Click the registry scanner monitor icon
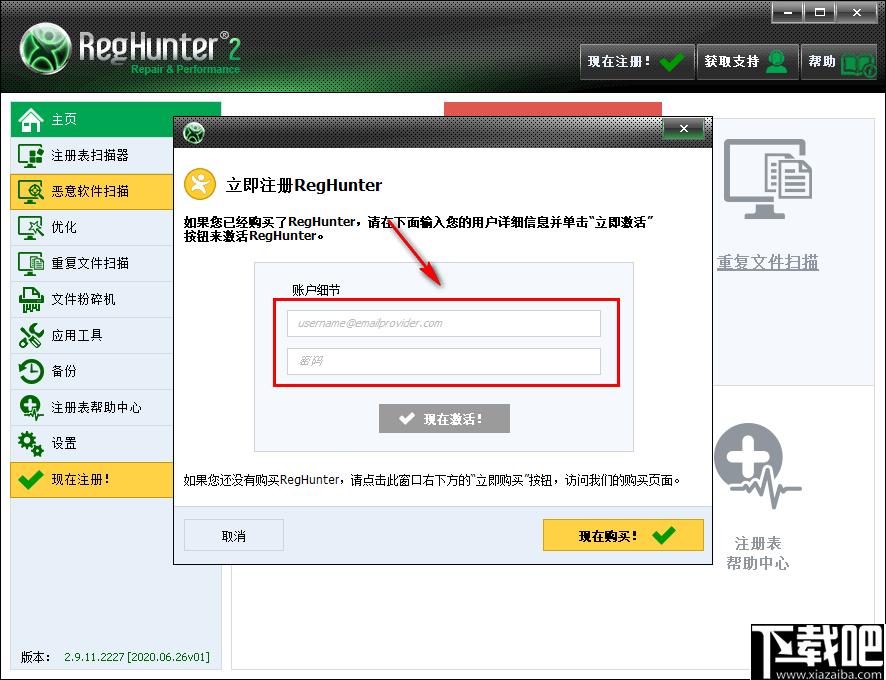The image size is (886, 680). (31, 156)
